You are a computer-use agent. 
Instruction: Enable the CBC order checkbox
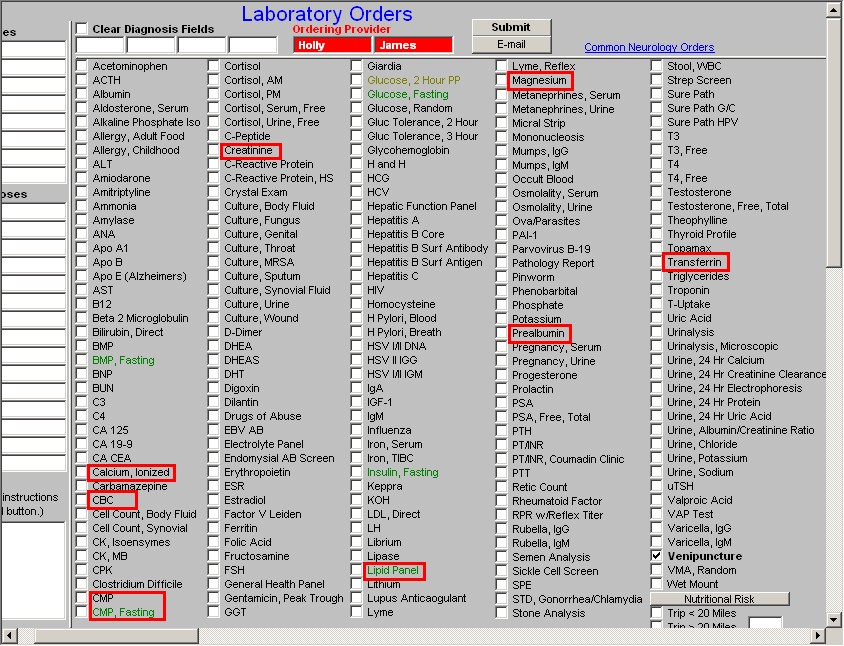coord(81,500)
